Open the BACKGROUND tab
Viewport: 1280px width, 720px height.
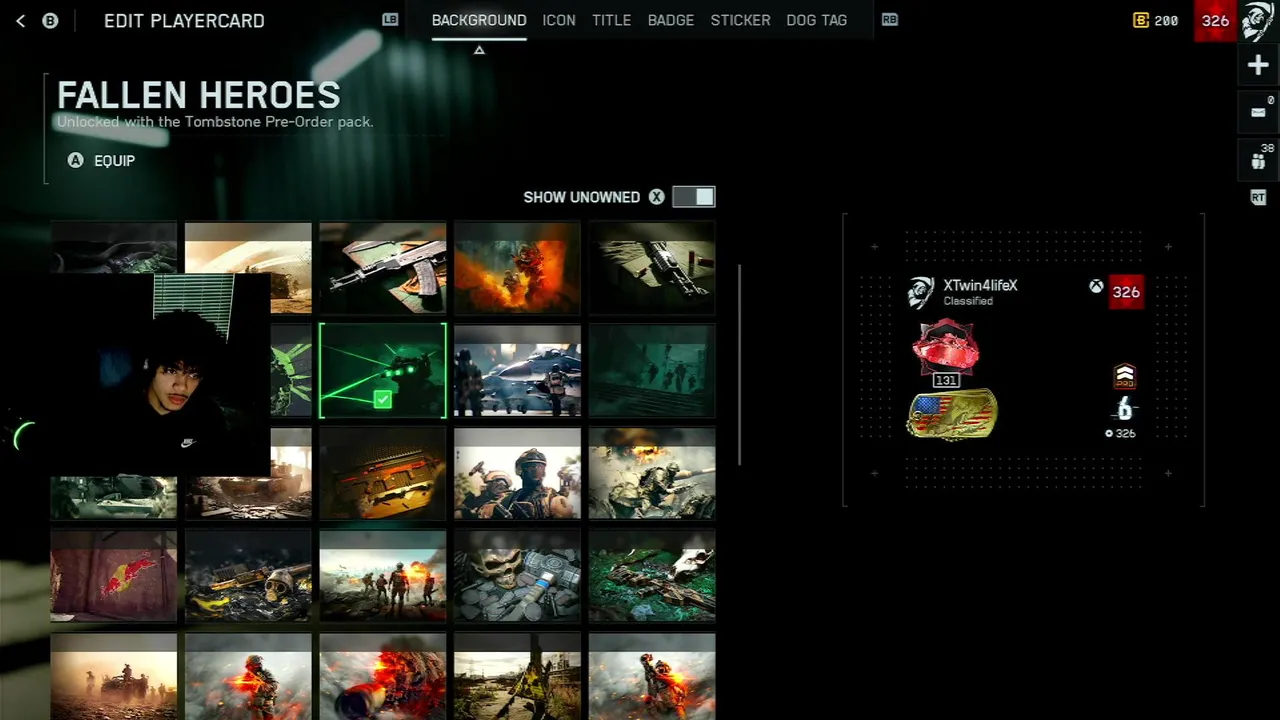click(x=479, y=20)
